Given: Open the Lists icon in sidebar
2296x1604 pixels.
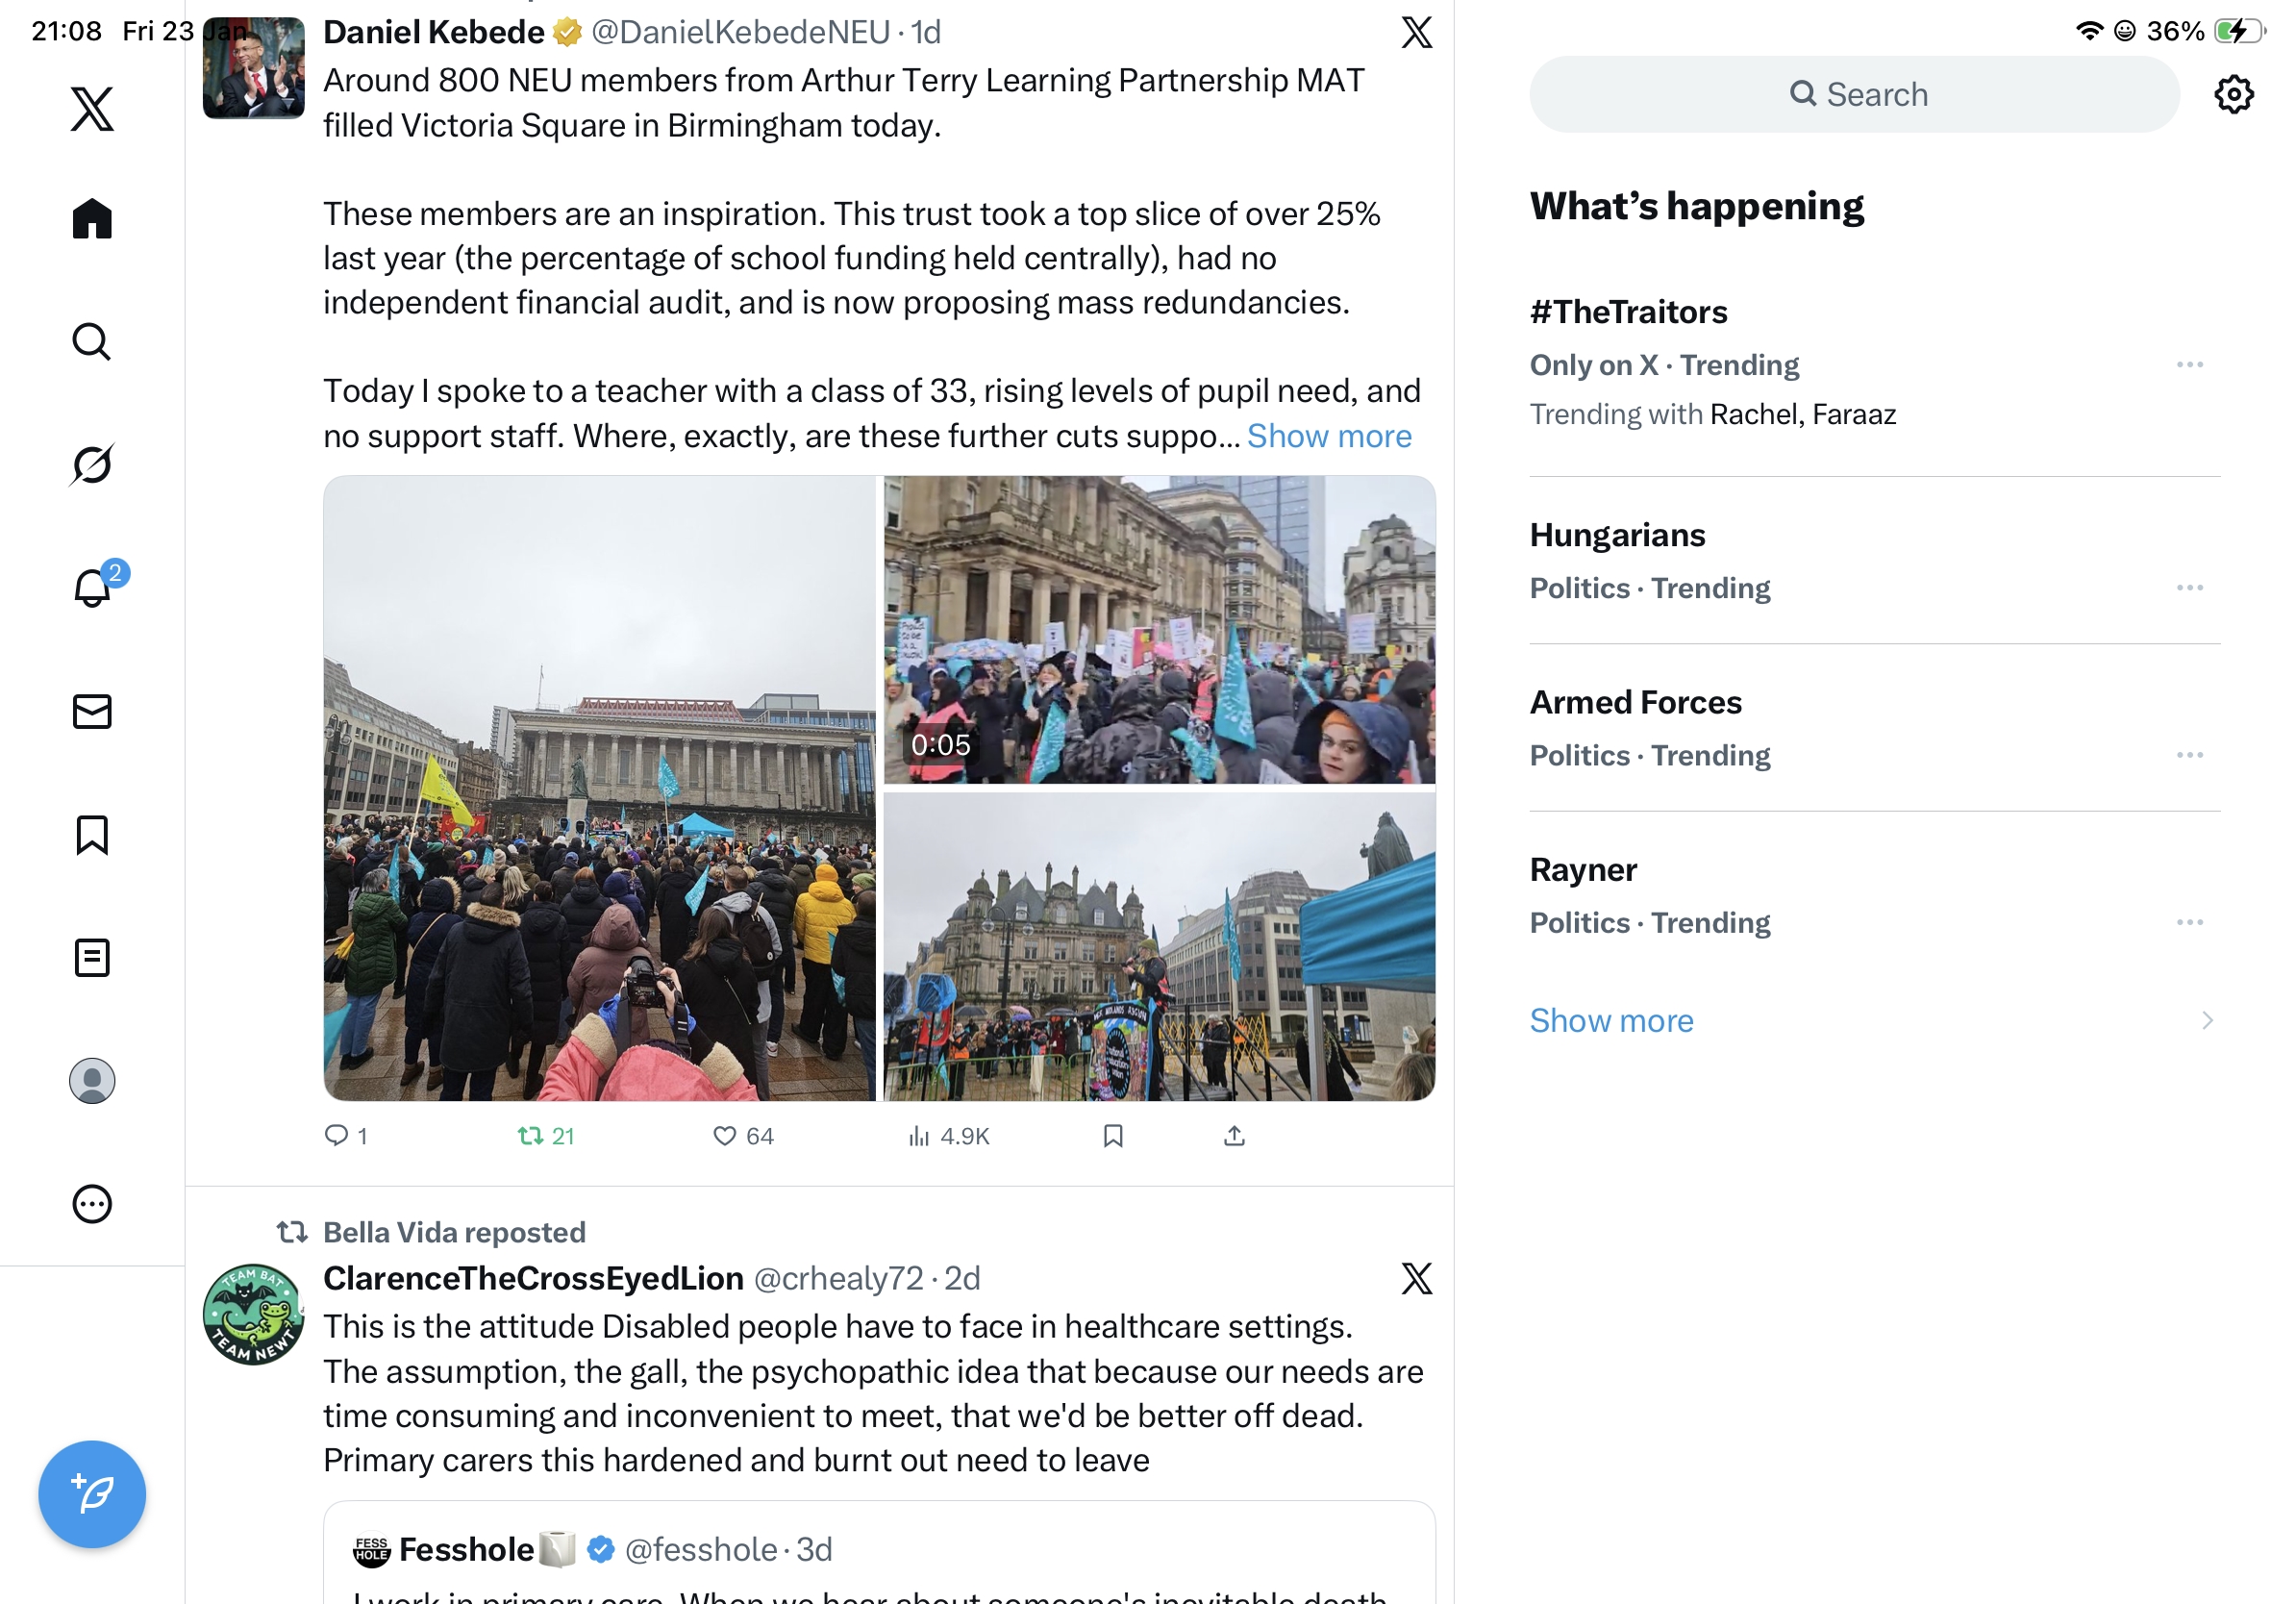Looking at the screenshot, I should coord(92,958).
